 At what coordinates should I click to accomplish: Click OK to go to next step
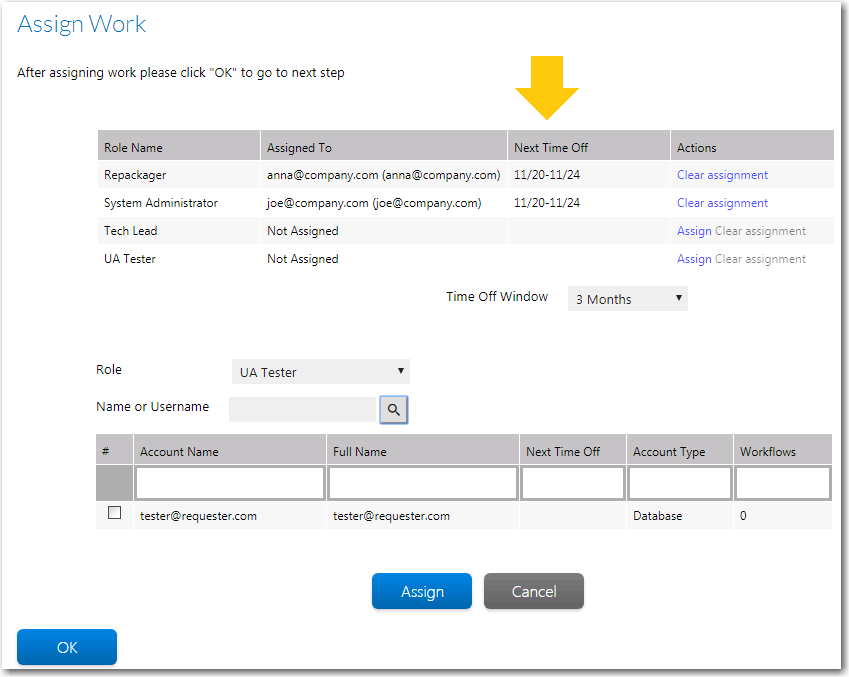[x=66, y=647]
